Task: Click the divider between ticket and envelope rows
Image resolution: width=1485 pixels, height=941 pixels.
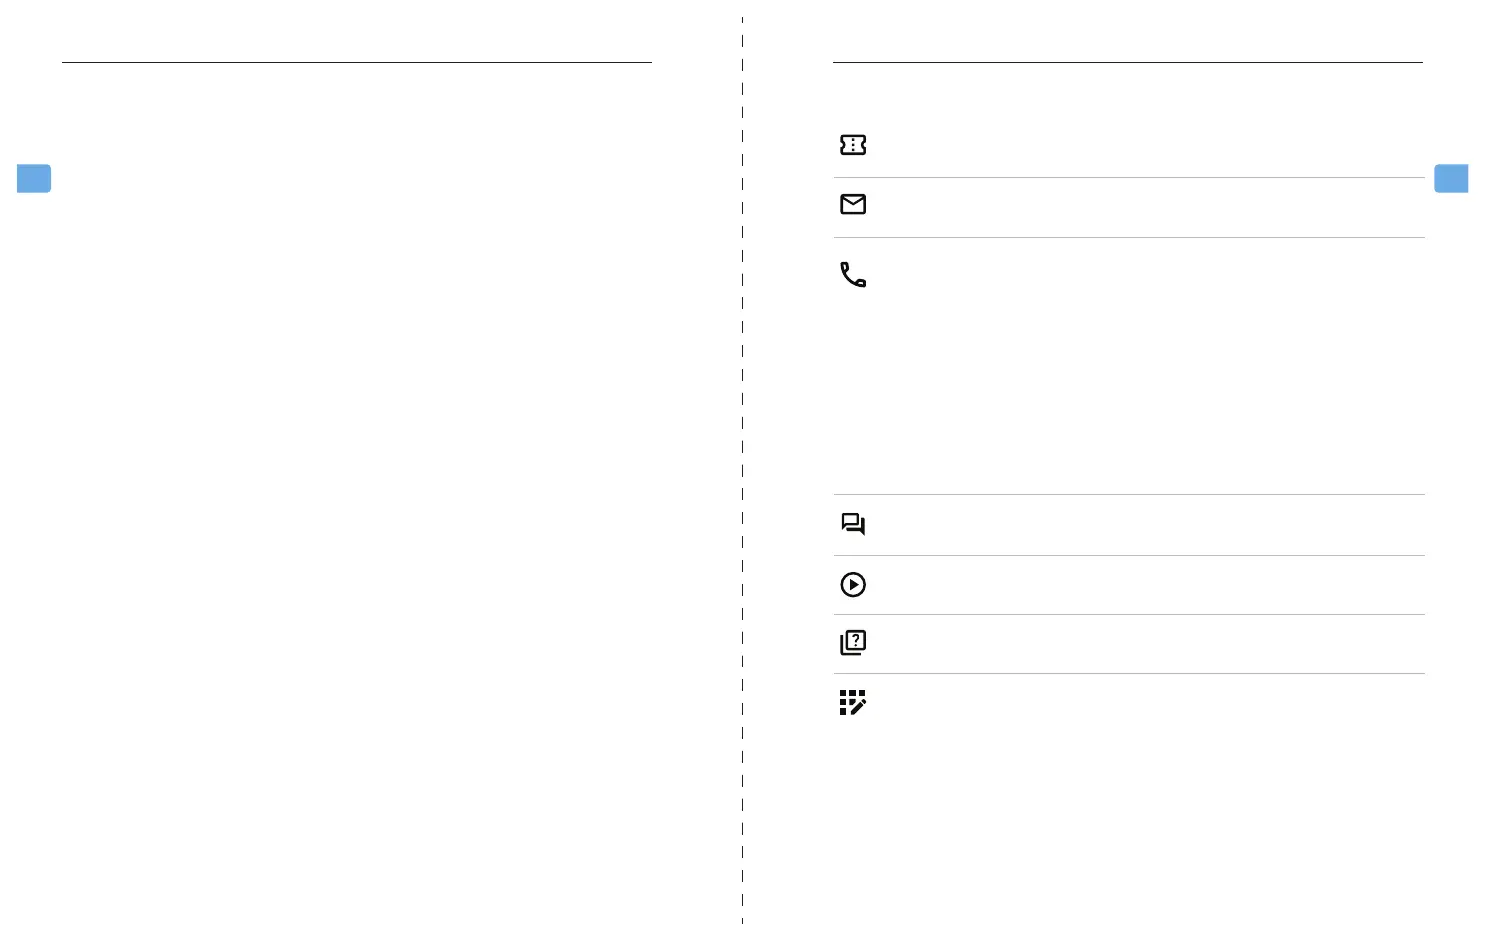Action: pyautogui.click(x=1128, y=178)
